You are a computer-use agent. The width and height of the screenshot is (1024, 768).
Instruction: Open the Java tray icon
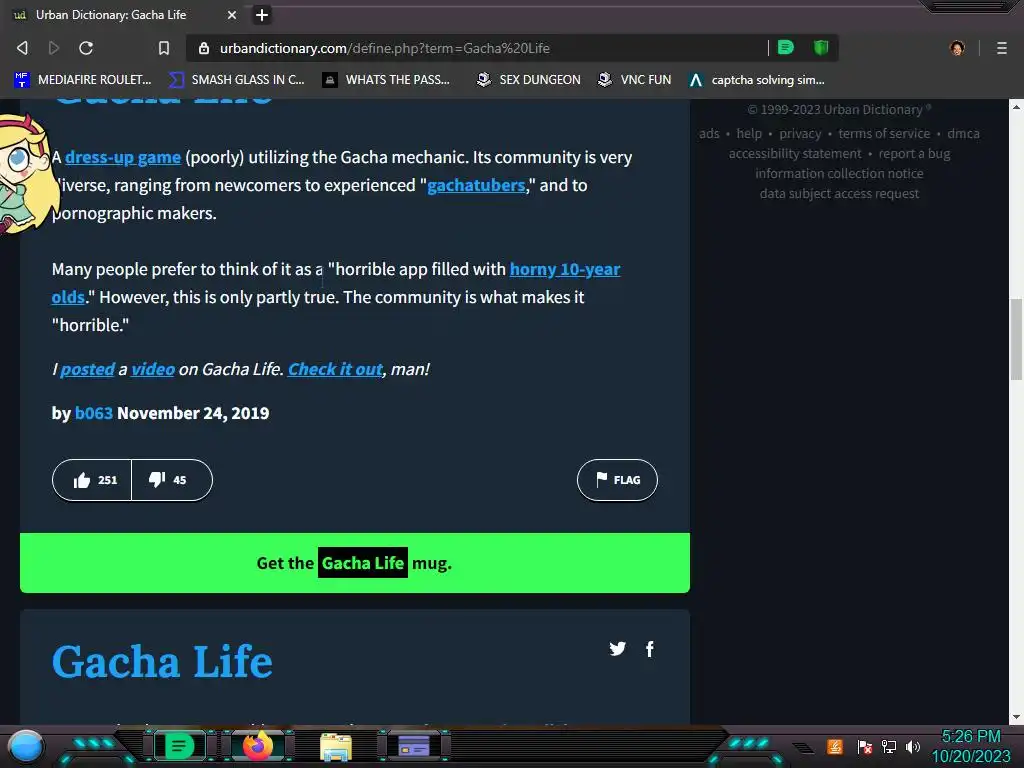(835, 746)
